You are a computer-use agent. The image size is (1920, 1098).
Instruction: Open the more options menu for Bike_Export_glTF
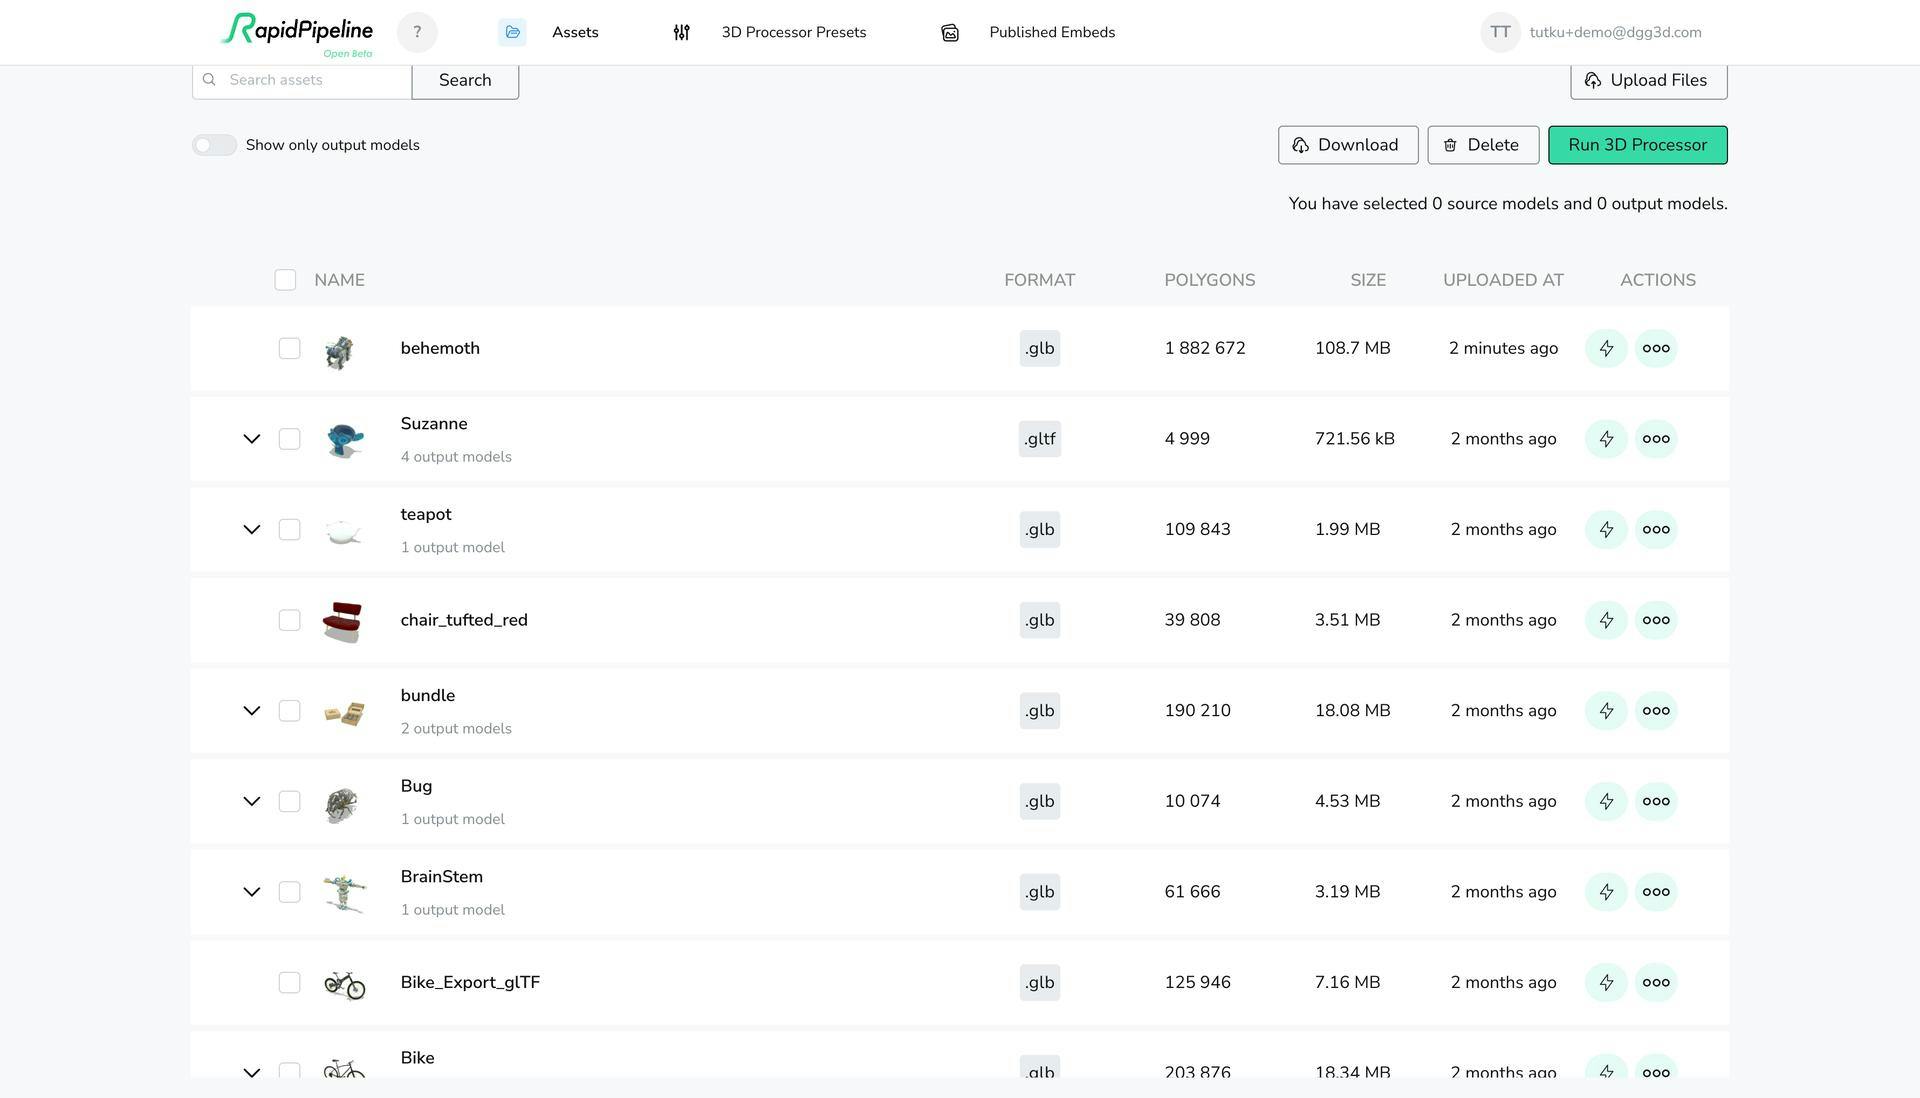pos(1656,982)
